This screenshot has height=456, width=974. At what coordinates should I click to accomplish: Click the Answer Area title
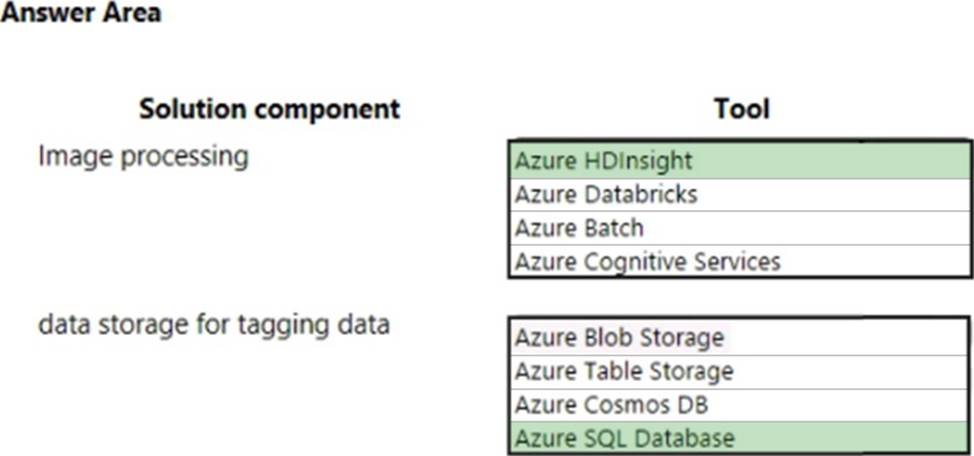point(81,12)
